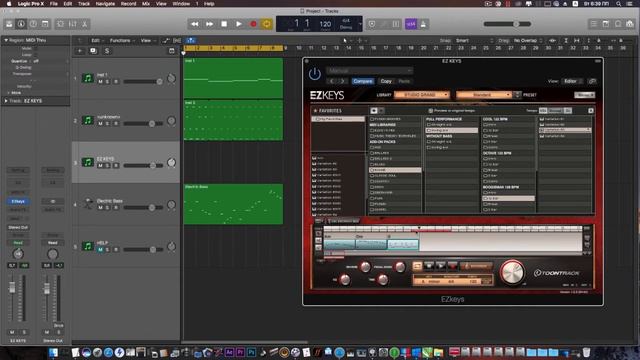Bypass EZ Keys plugin with power button

315,74
